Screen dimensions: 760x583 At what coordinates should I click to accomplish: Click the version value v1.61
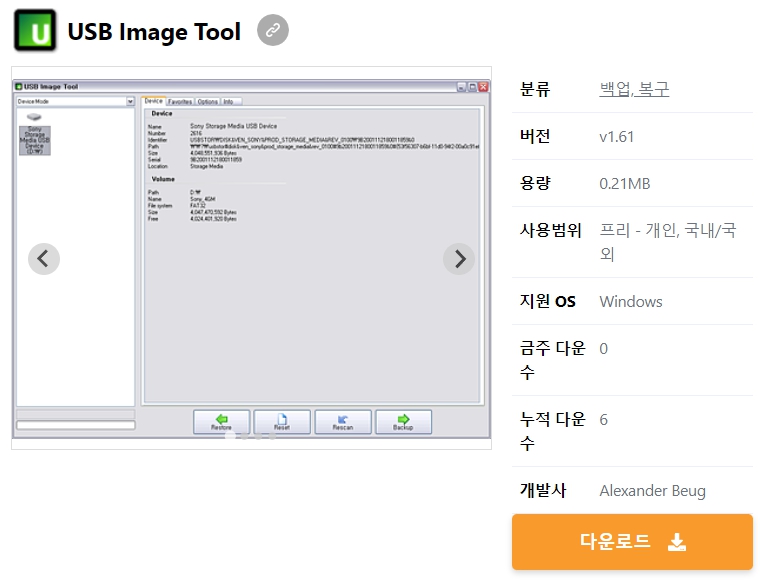point(617,137)
